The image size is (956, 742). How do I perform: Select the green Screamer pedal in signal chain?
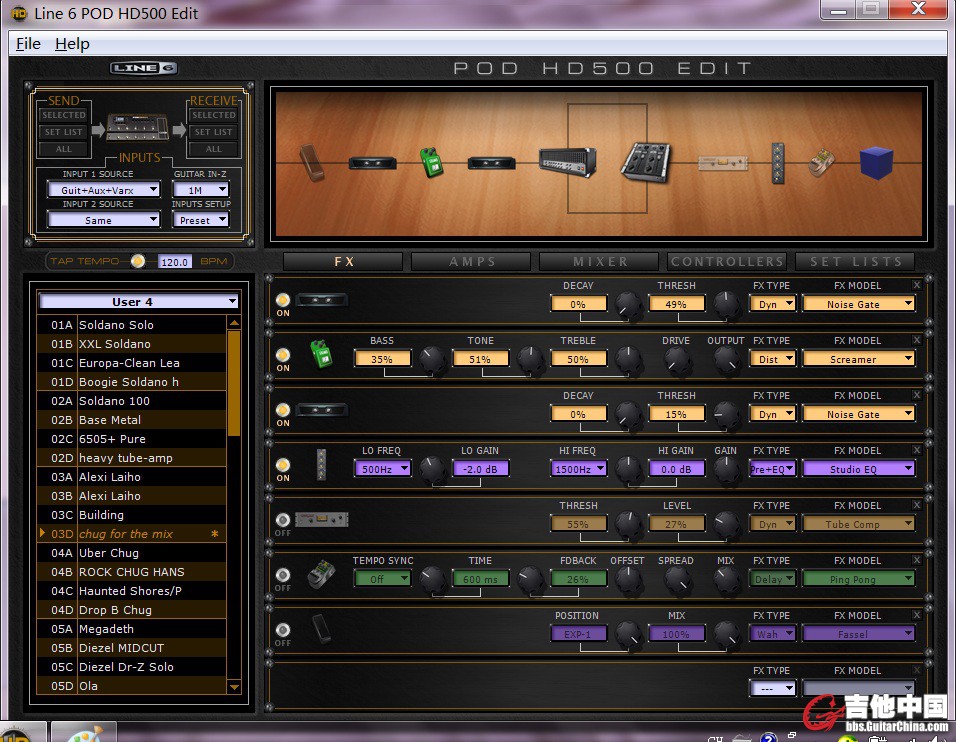pos(432,162)
